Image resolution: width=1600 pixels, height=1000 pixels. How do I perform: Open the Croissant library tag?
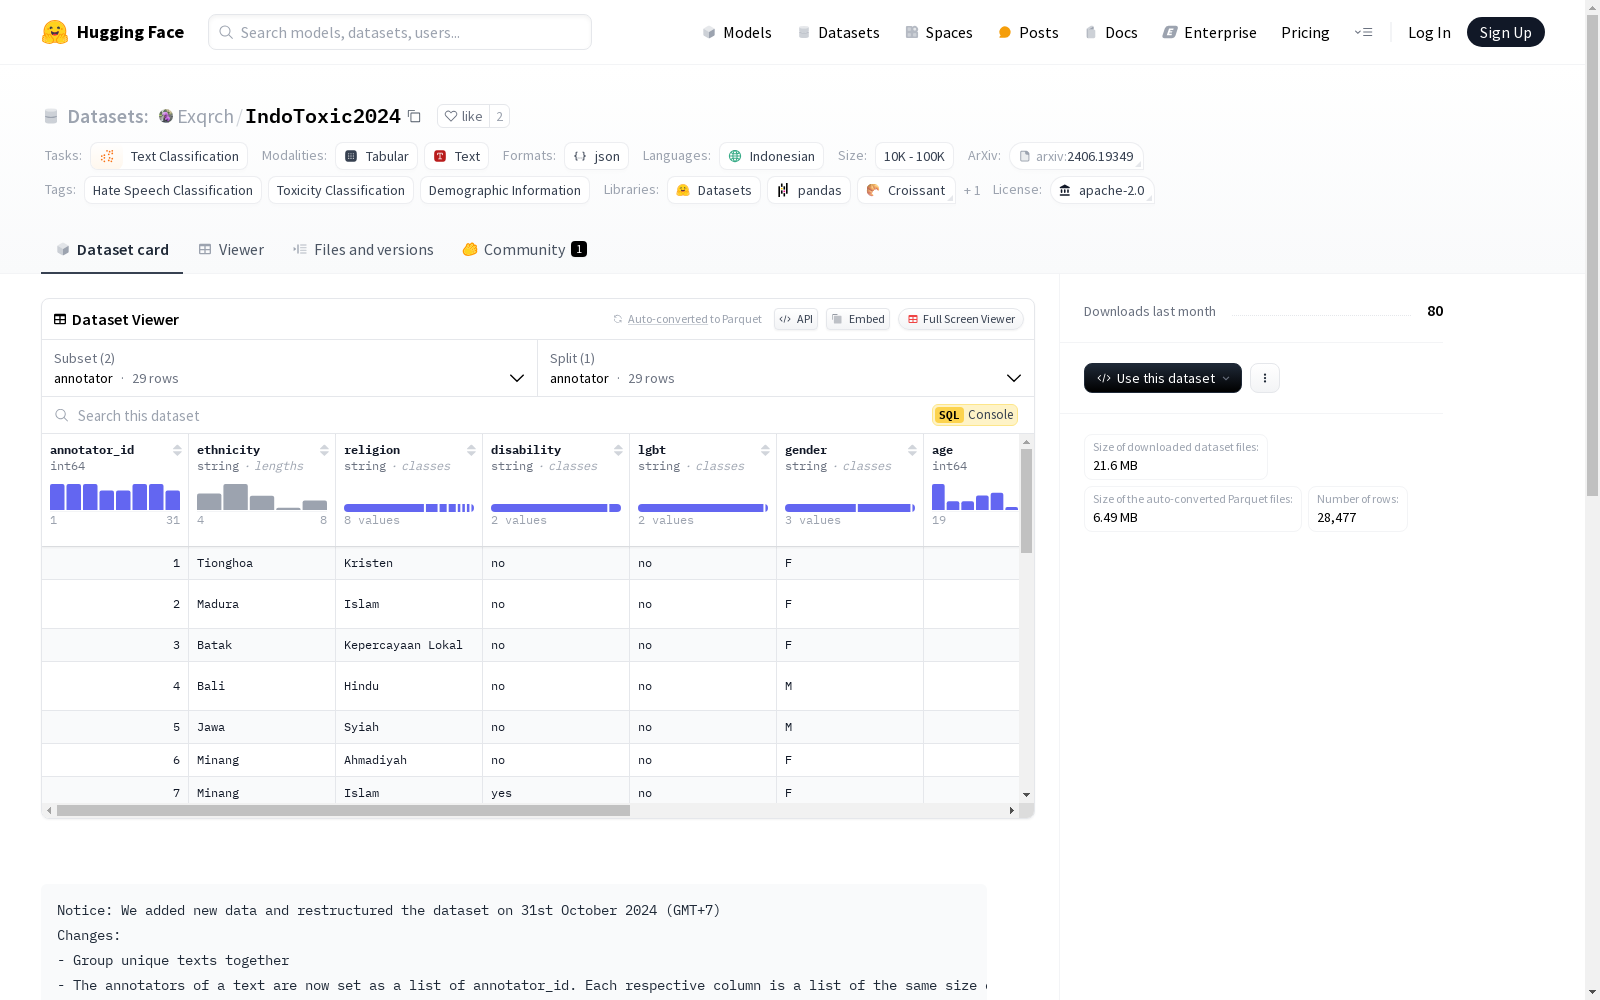click(906, 190)
